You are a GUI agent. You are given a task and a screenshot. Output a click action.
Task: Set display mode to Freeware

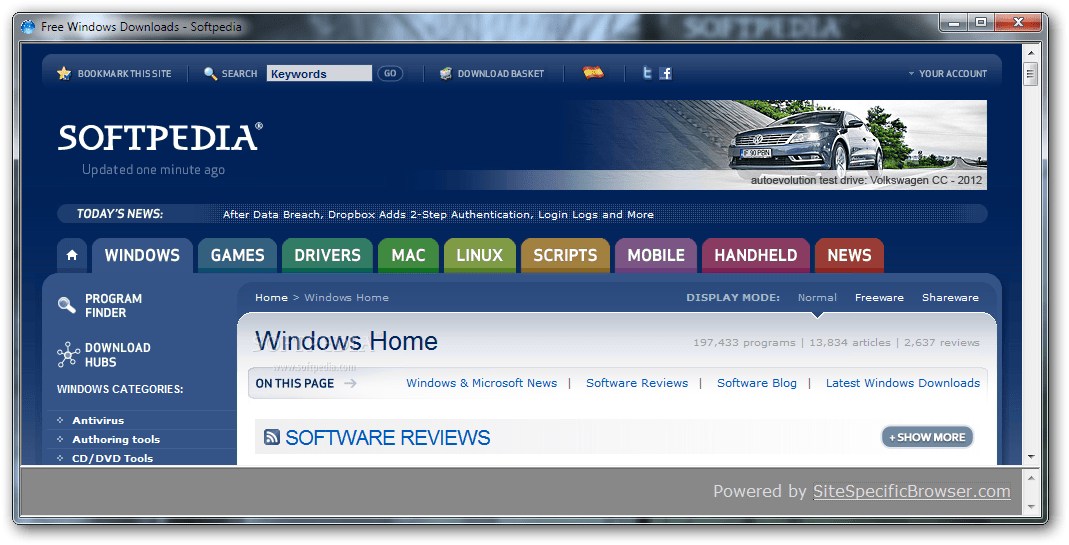[x=879, y=297]
